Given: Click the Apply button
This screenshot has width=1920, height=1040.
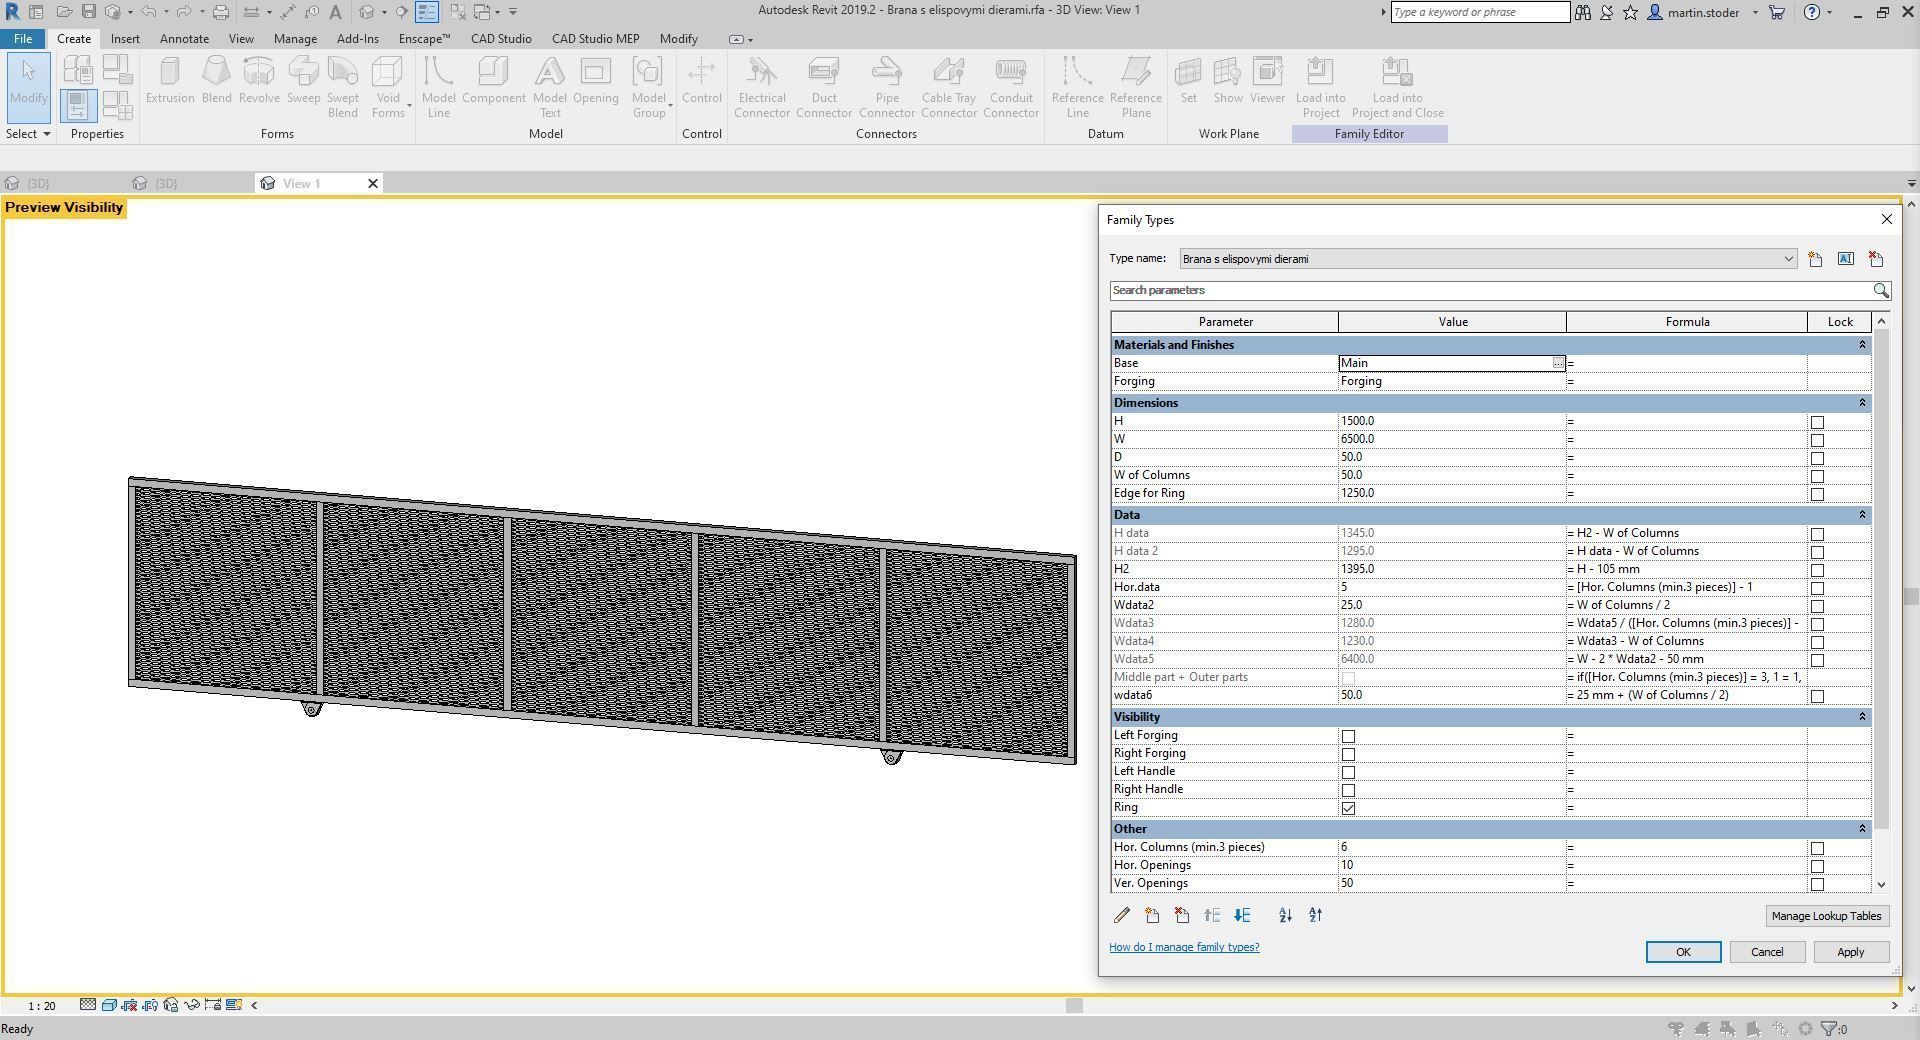Looking at the screenshot, I should click(1851, 952).
